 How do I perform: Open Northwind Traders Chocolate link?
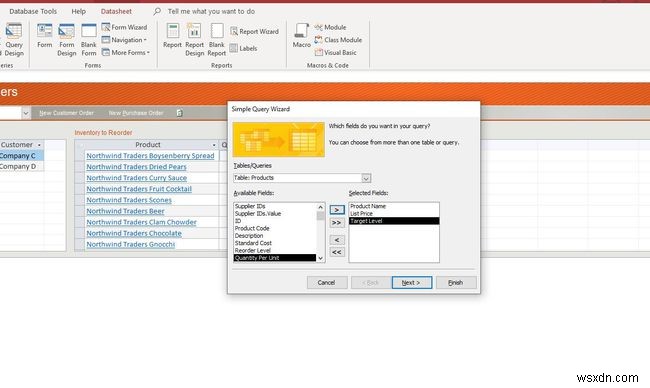pos(134,233)
